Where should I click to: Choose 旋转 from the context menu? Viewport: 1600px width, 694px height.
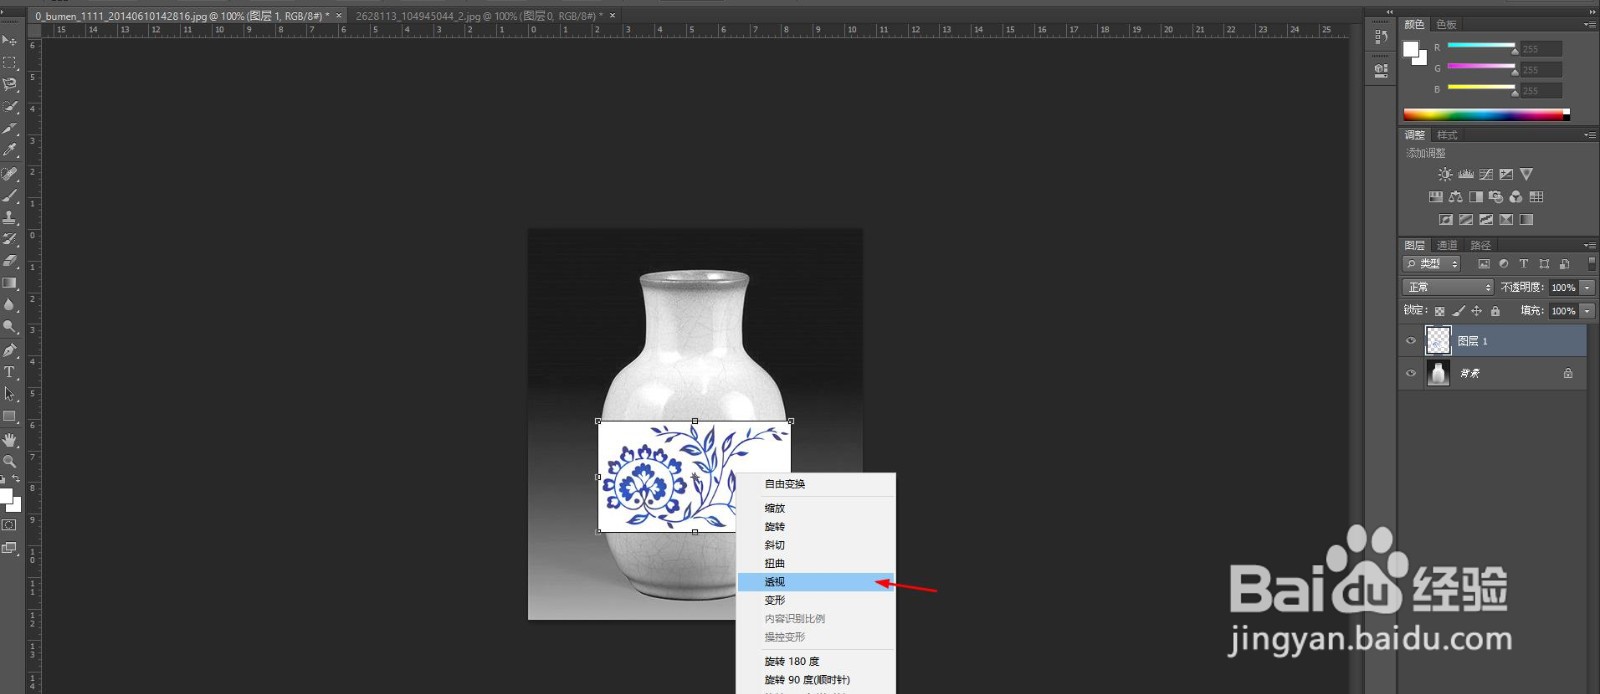[x=816, y=527]
